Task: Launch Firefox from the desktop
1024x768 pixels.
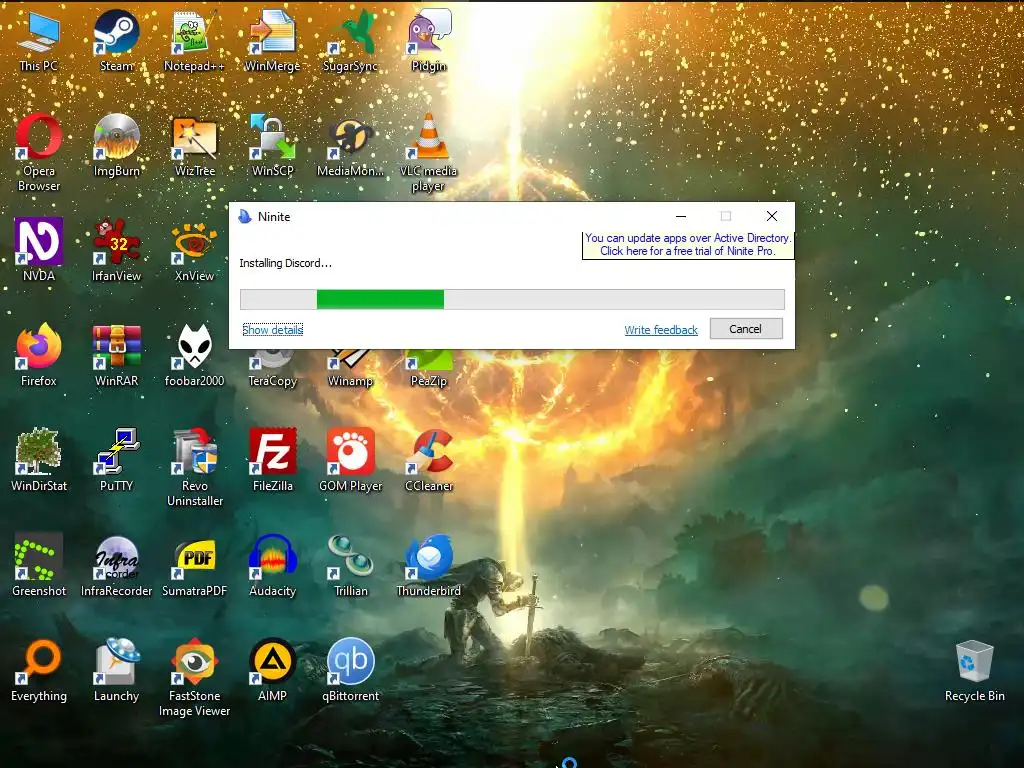Action: coord(39,355)
